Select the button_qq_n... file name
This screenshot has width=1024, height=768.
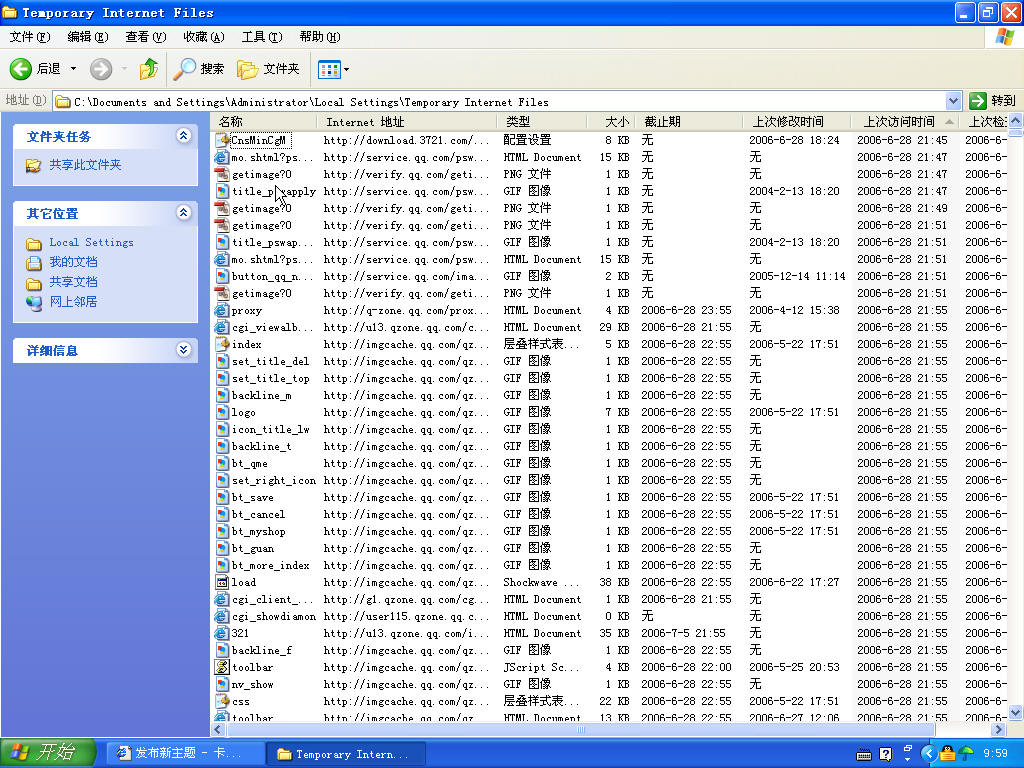tap(272, 276)
